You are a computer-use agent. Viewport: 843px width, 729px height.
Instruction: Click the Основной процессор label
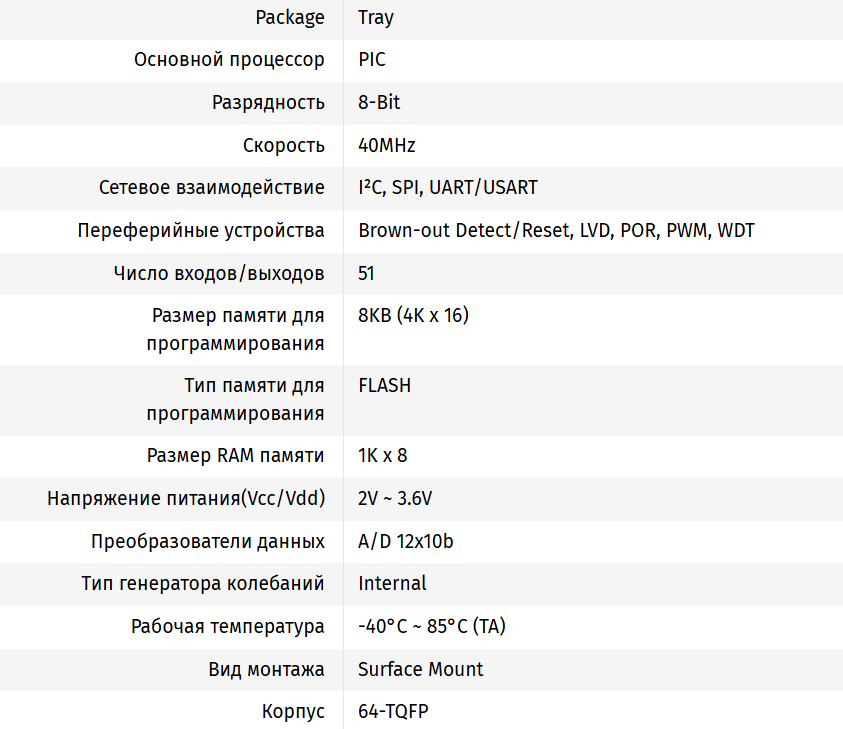[229, 60]
